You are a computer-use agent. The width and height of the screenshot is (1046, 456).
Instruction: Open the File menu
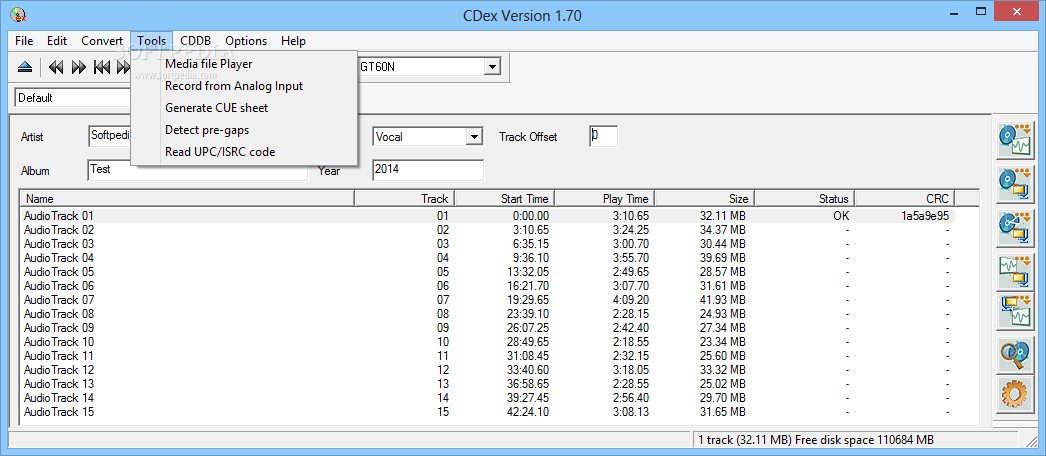pyautogui.click(x=24, y=41)
